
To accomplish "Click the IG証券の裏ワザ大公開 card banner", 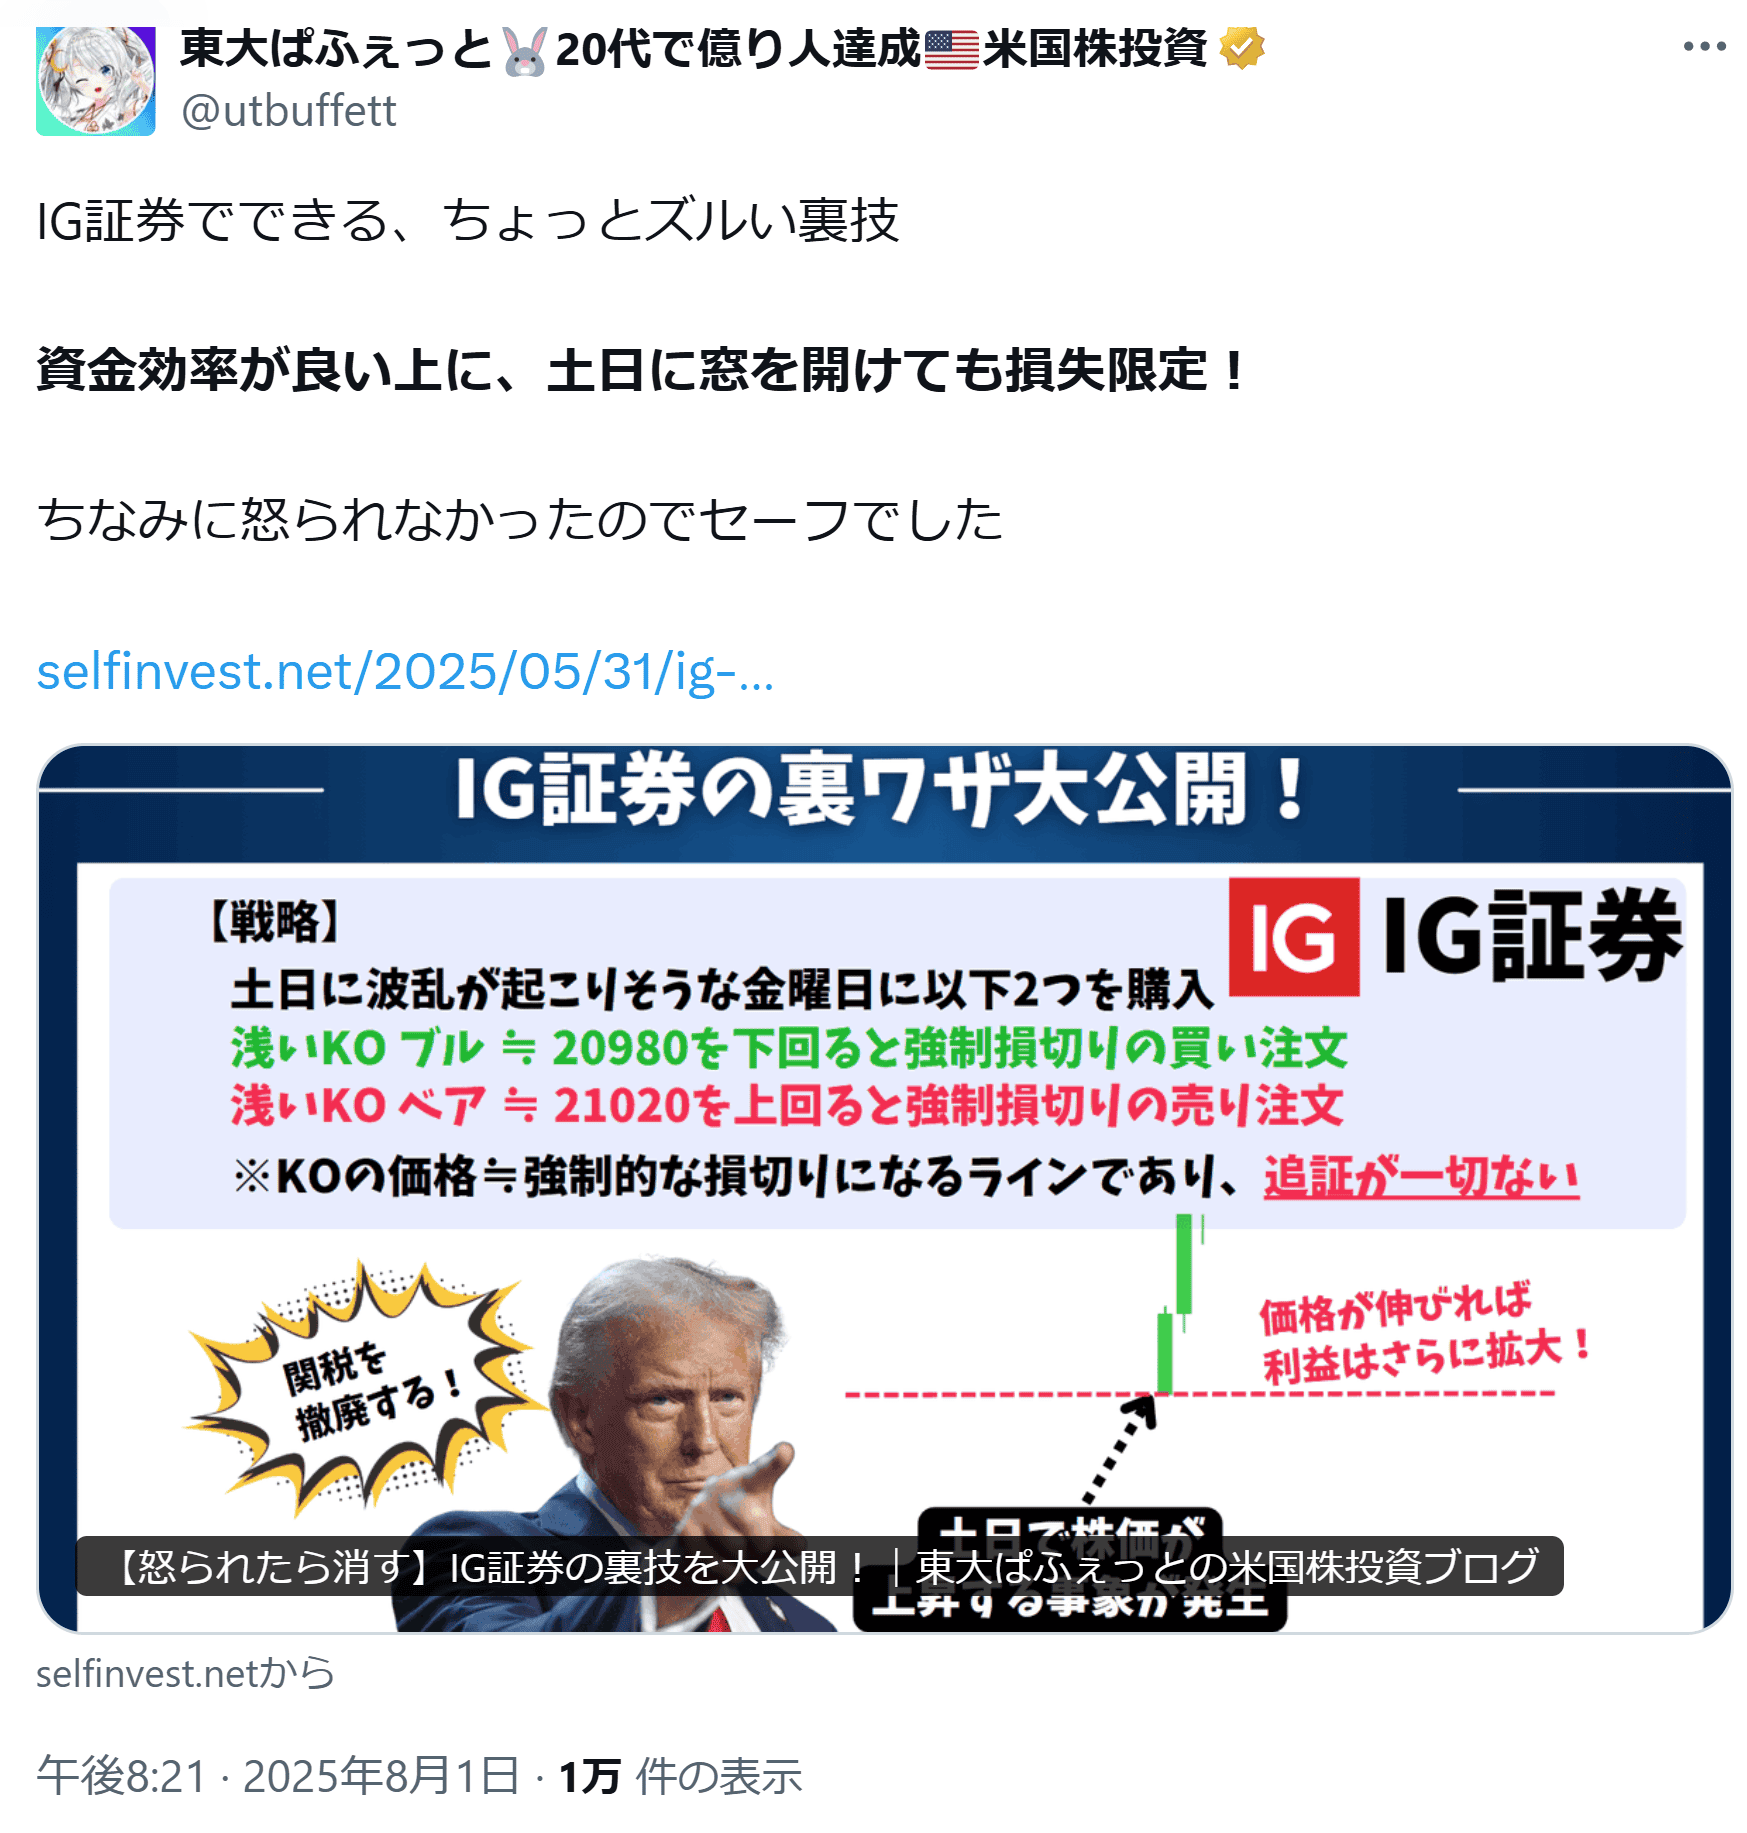I will [x=885, y=790].
